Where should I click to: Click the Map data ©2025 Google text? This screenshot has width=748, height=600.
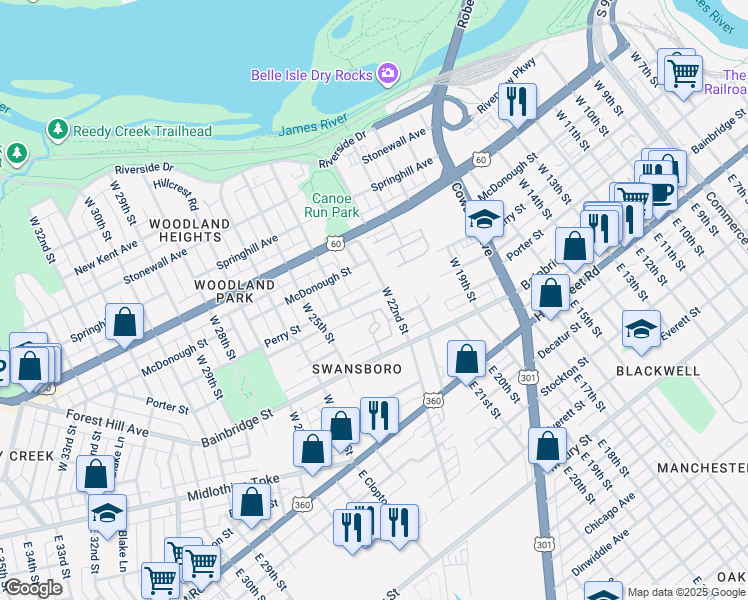click(686, 592)
